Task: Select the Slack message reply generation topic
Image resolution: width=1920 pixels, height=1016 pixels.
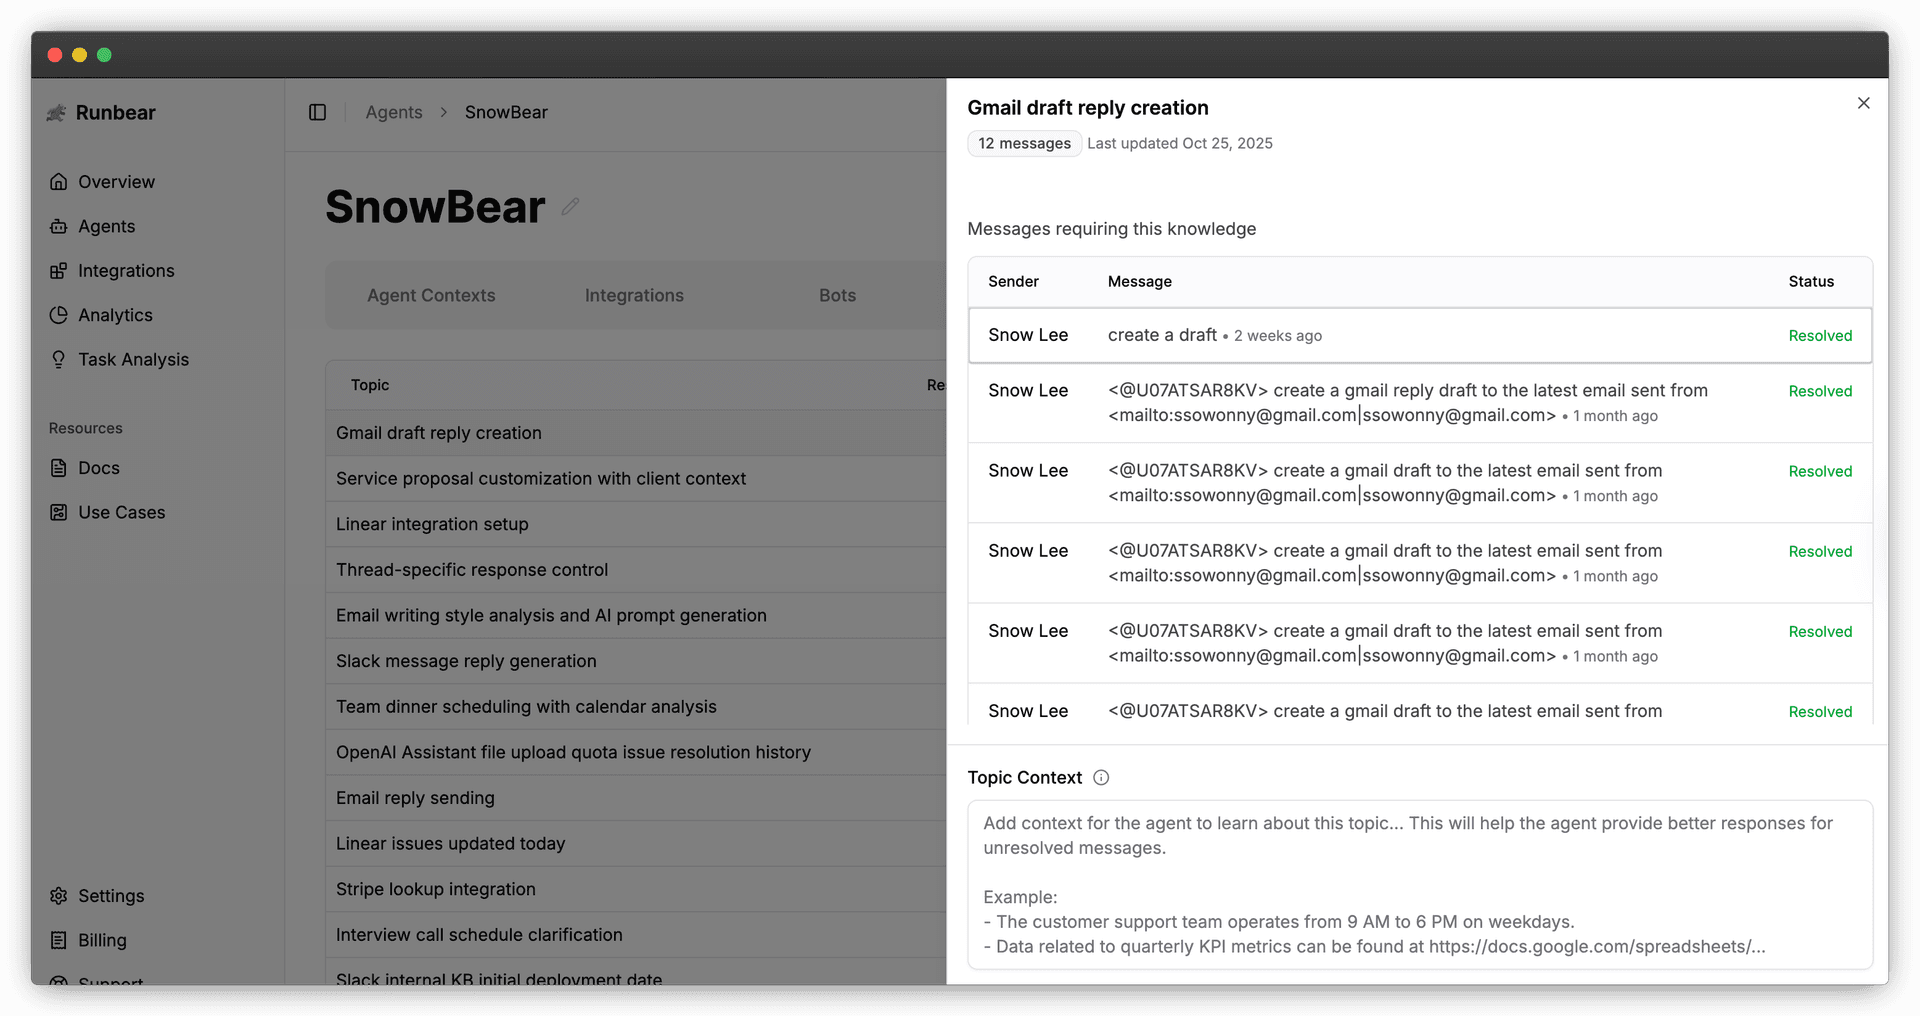Action: tap(466, 662)
